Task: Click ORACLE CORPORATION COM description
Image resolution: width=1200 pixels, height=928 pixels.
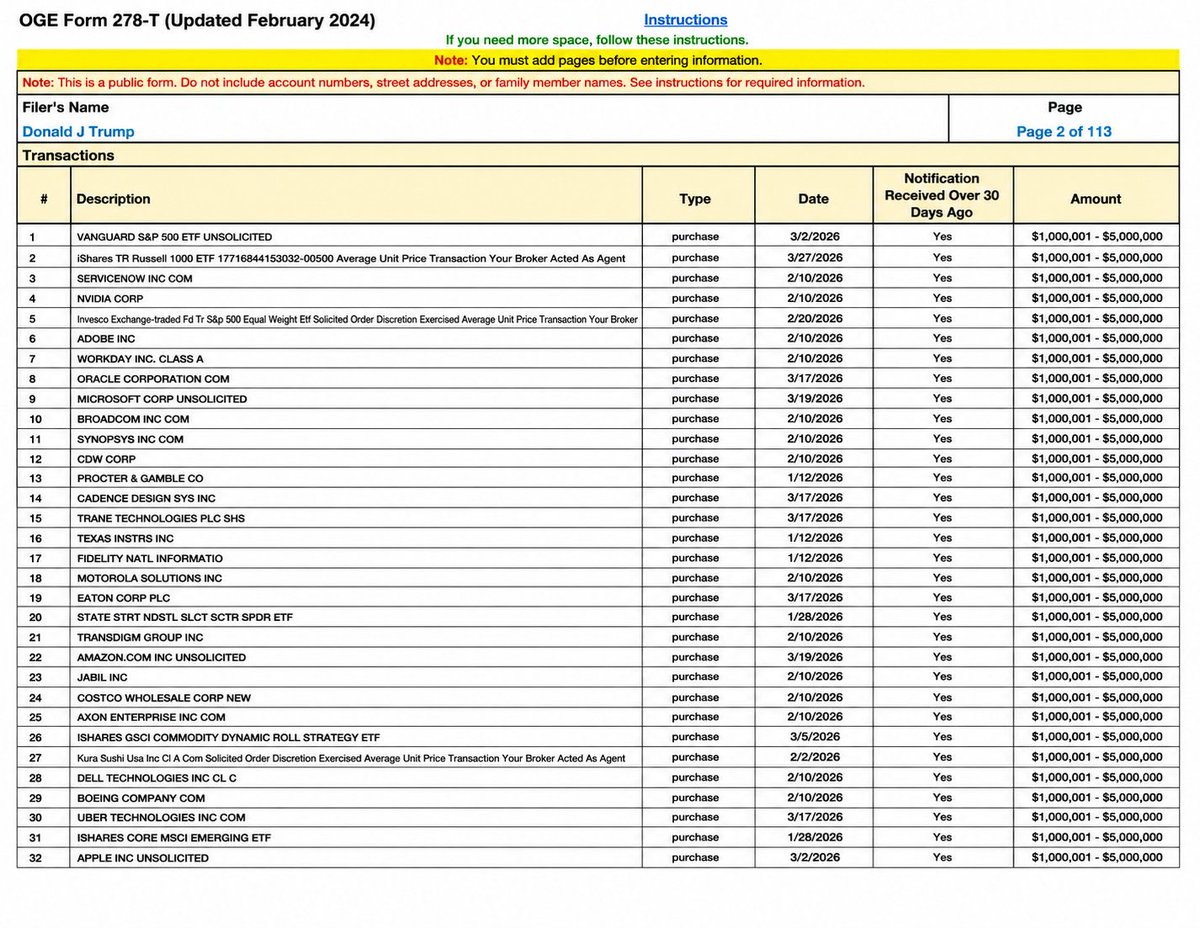Action: [x=153, y=379]
